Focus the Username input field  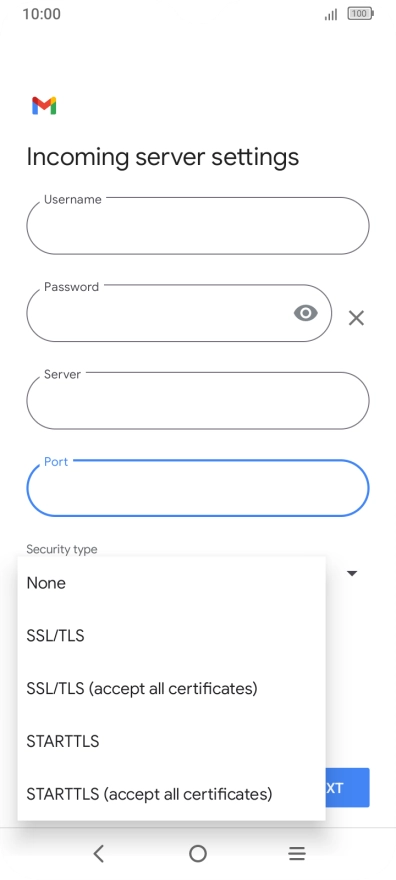click(x=198, y=226)
